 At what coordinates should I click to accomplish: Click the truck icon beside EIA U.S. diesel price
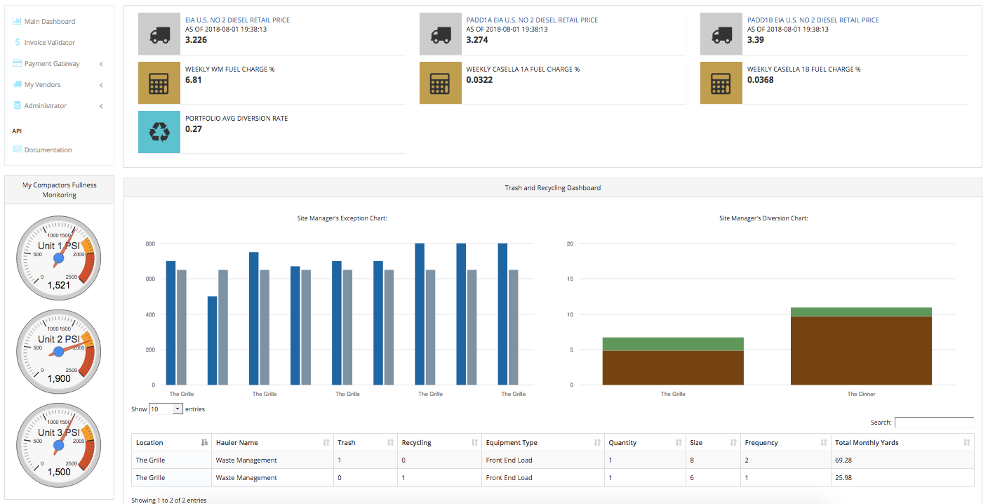158,34
